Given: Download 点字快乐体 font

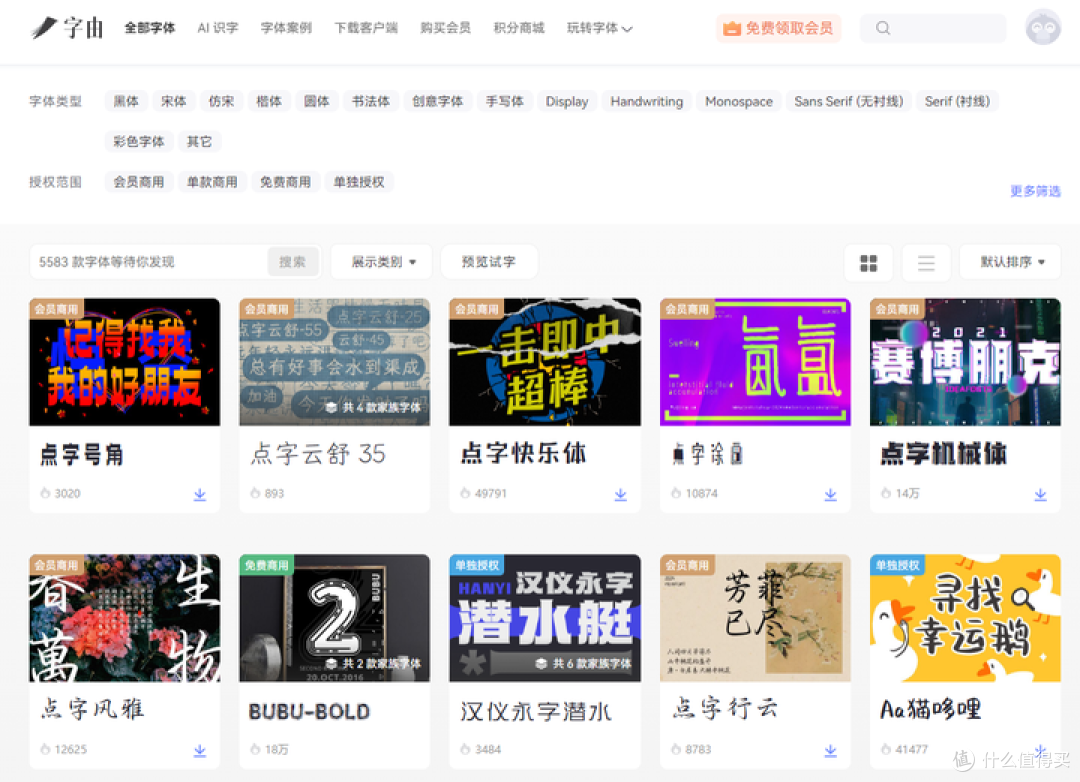Looking at the screenshot, I should pyautogui.click(x=621, y=494).
